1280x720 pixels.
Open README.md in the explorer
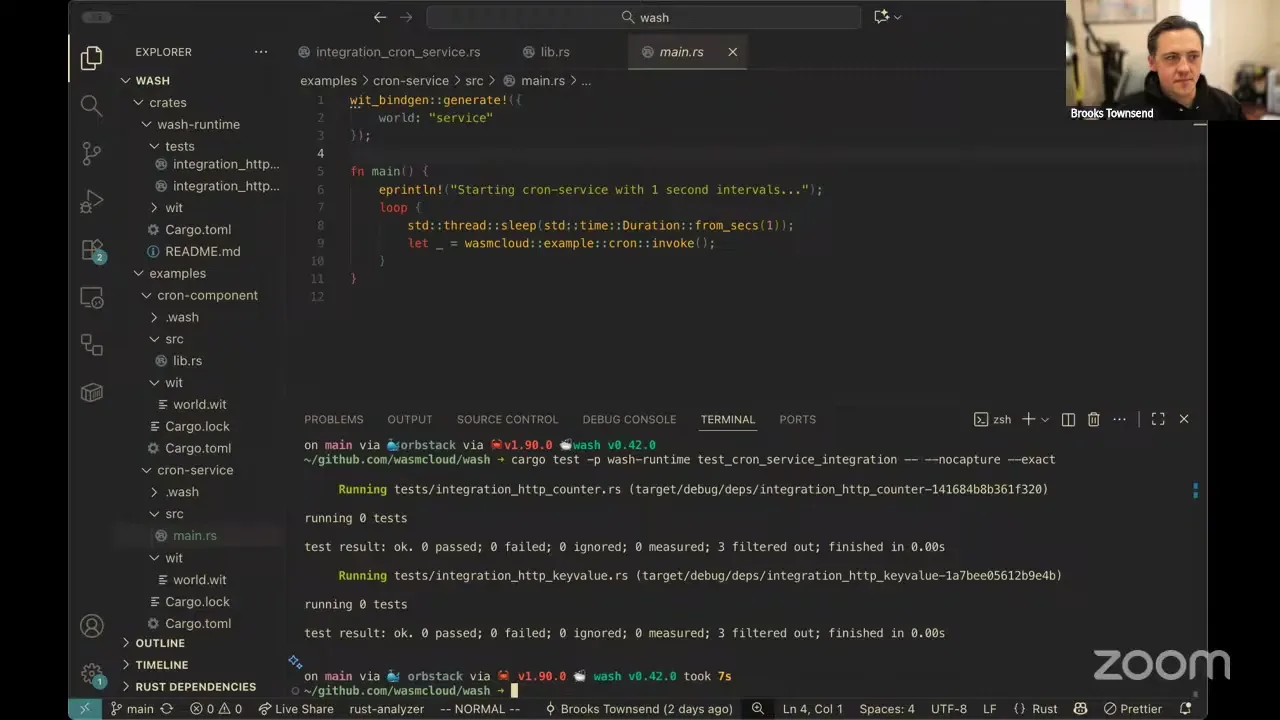(x=202, y=252)
